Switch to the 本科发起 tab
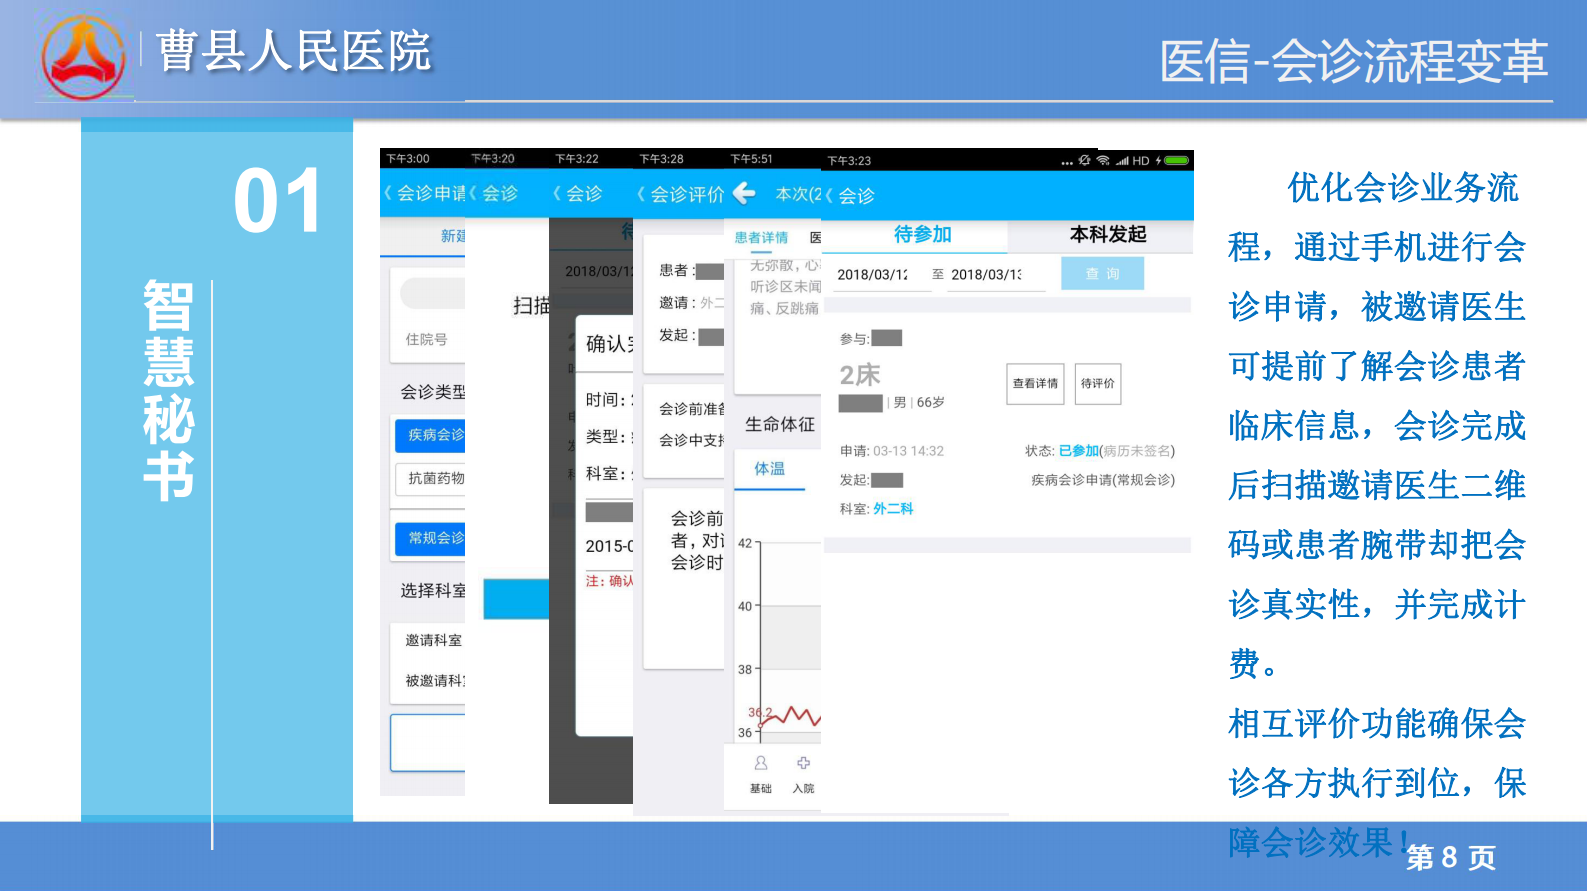Viewport: 1587px width, 891px height. click(1108, 234)
